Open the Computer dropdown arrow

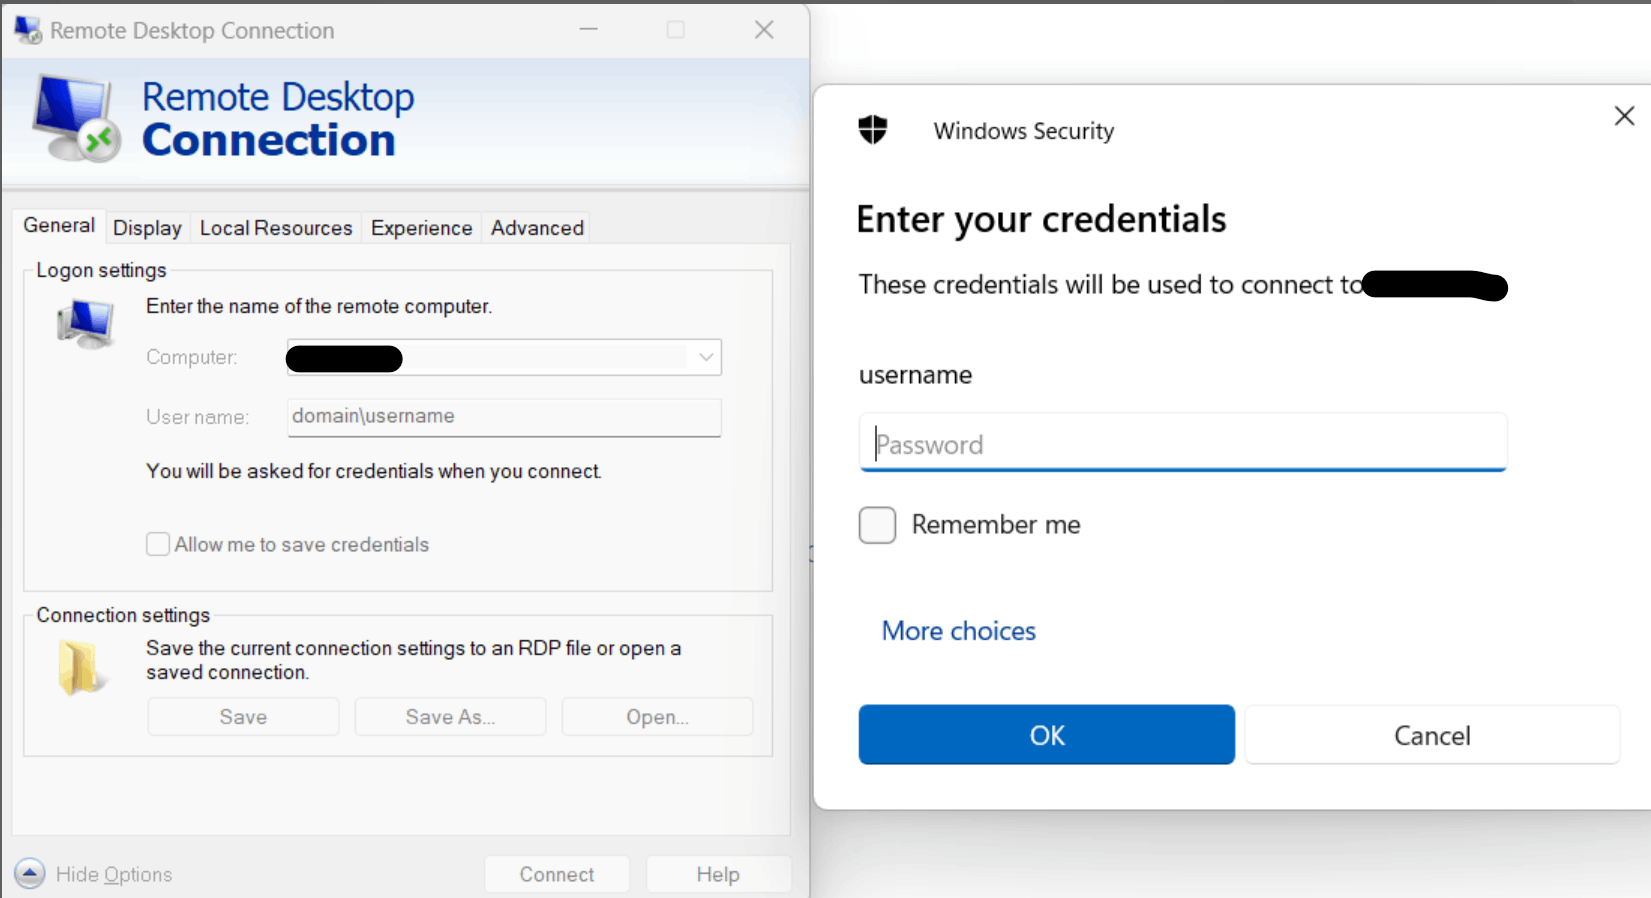[x=706, y=357]
